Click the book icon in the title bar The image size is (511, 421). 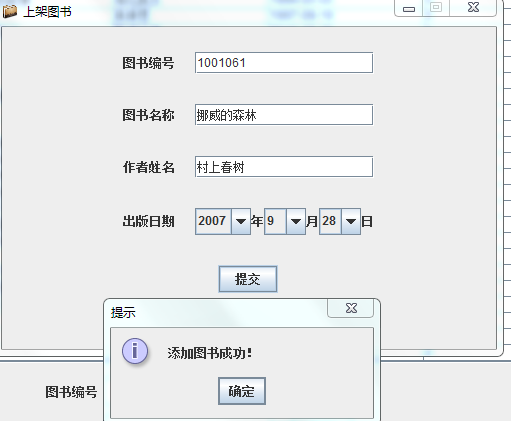coord(10,11)
